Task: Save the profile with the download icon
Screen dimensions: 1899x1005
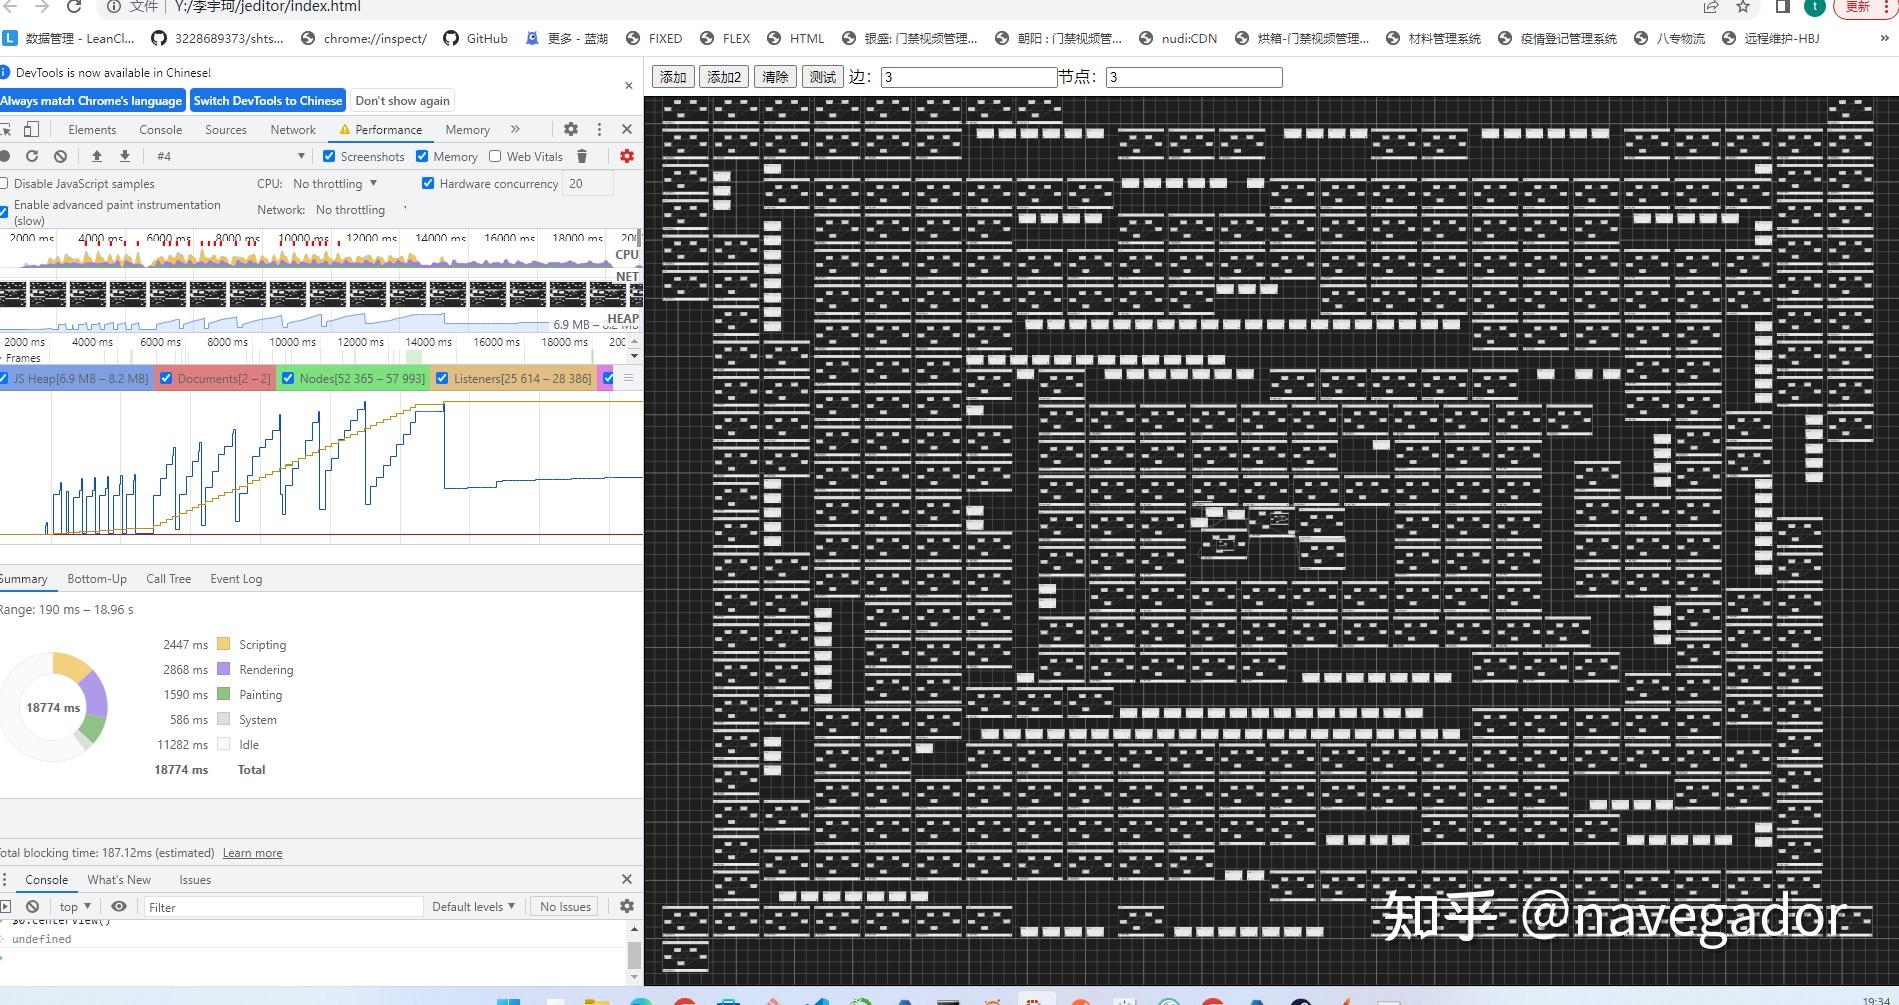Action: (x=124, y=156)
